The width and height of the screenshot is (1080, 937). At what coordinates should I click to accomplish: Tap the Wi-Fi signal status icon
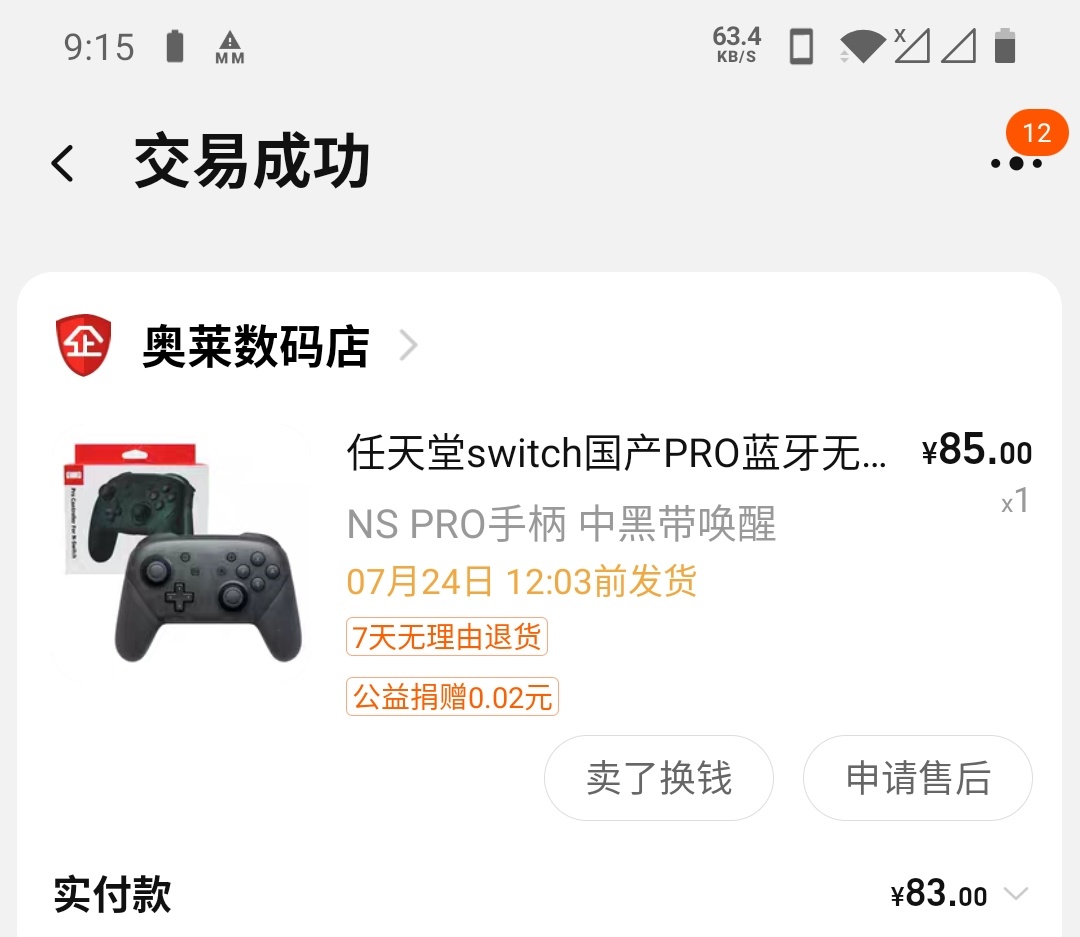point(862,47)
